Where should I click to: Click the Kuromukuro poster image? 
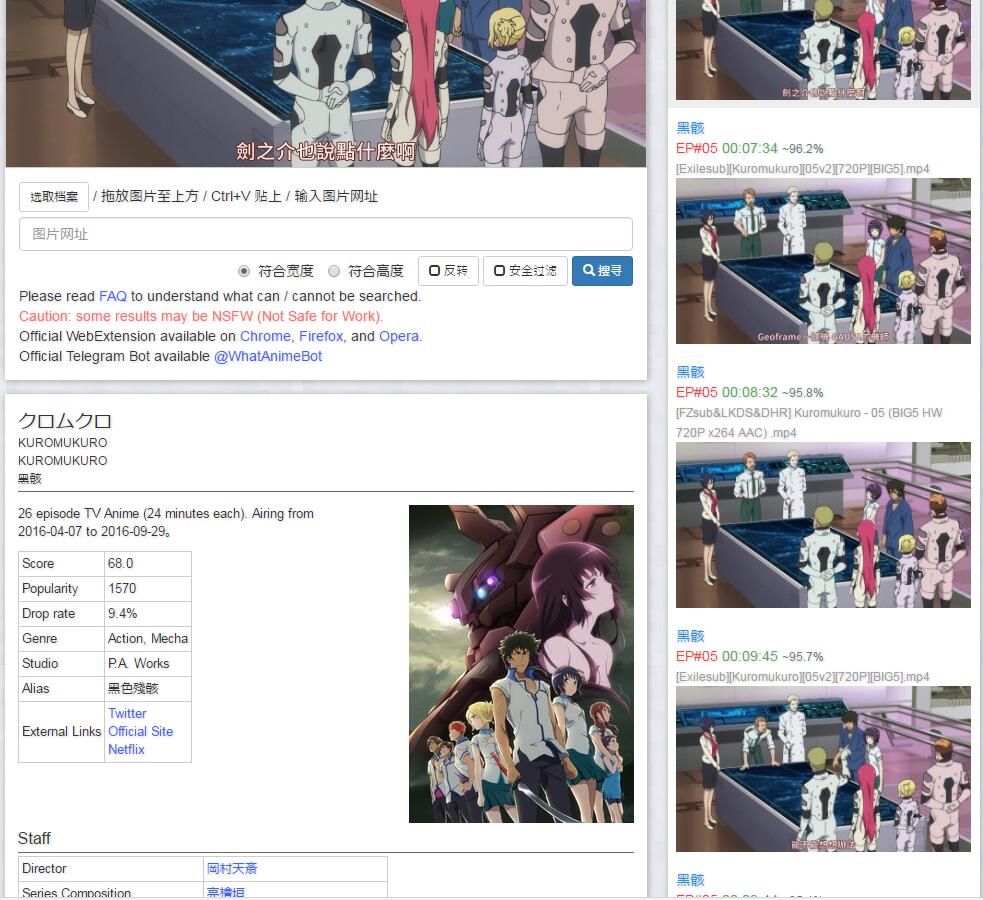(x=521, y=664)
